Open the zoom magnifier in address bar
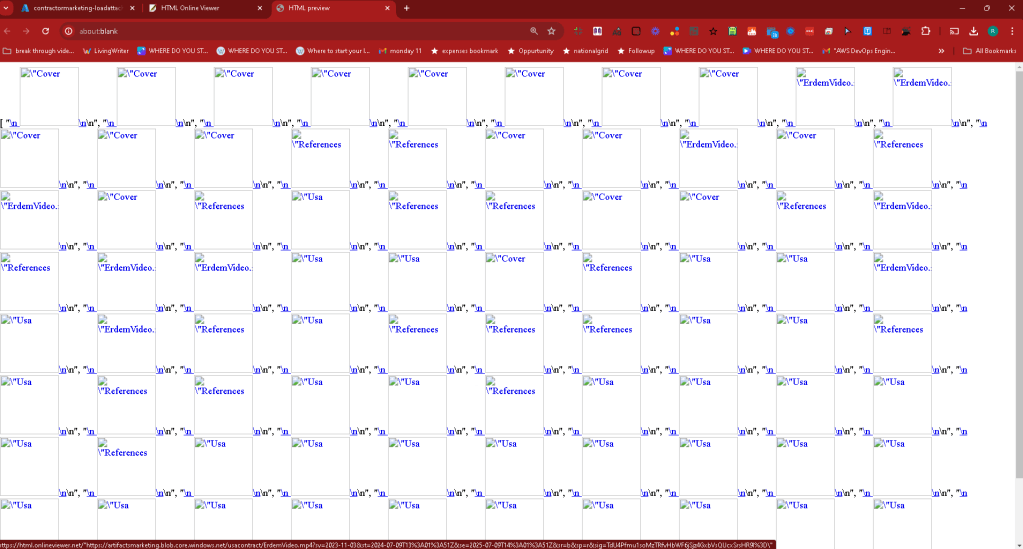Image resolution: width=1023 pixels, height=549 pixels. tap(534, 31)
